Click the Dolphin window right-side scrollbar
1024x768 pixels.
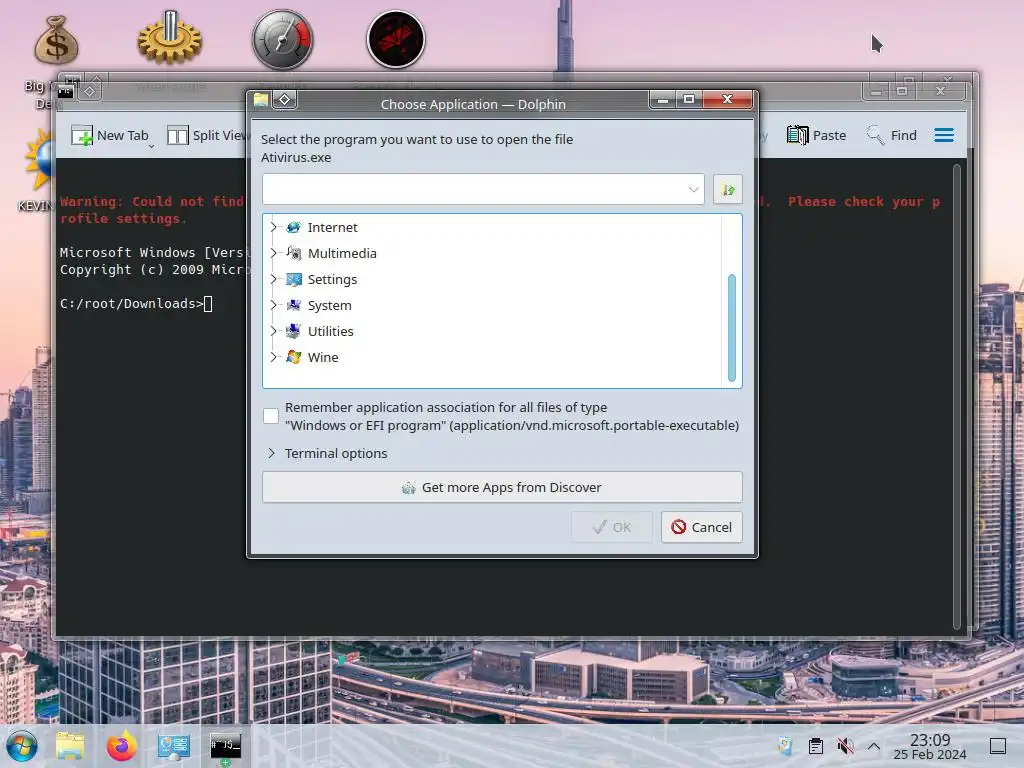point(957,397)
